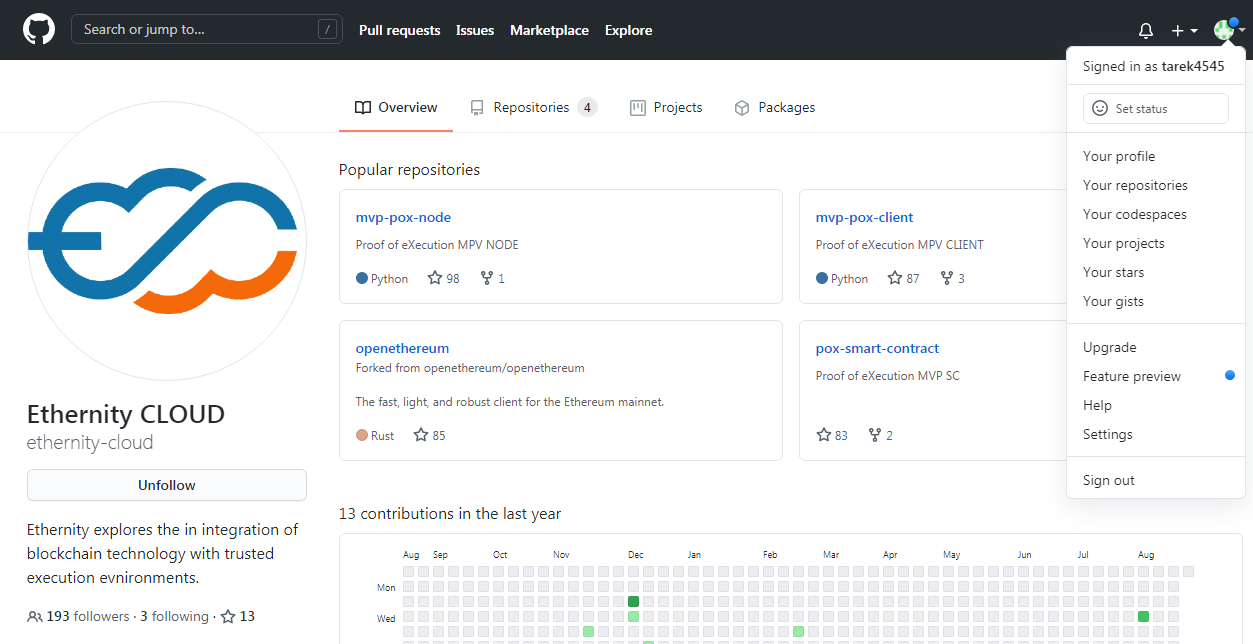This screenshot has width=1253, height=644.
Task: Click the smiley icon in Set status
Action: click(1100, 108)
